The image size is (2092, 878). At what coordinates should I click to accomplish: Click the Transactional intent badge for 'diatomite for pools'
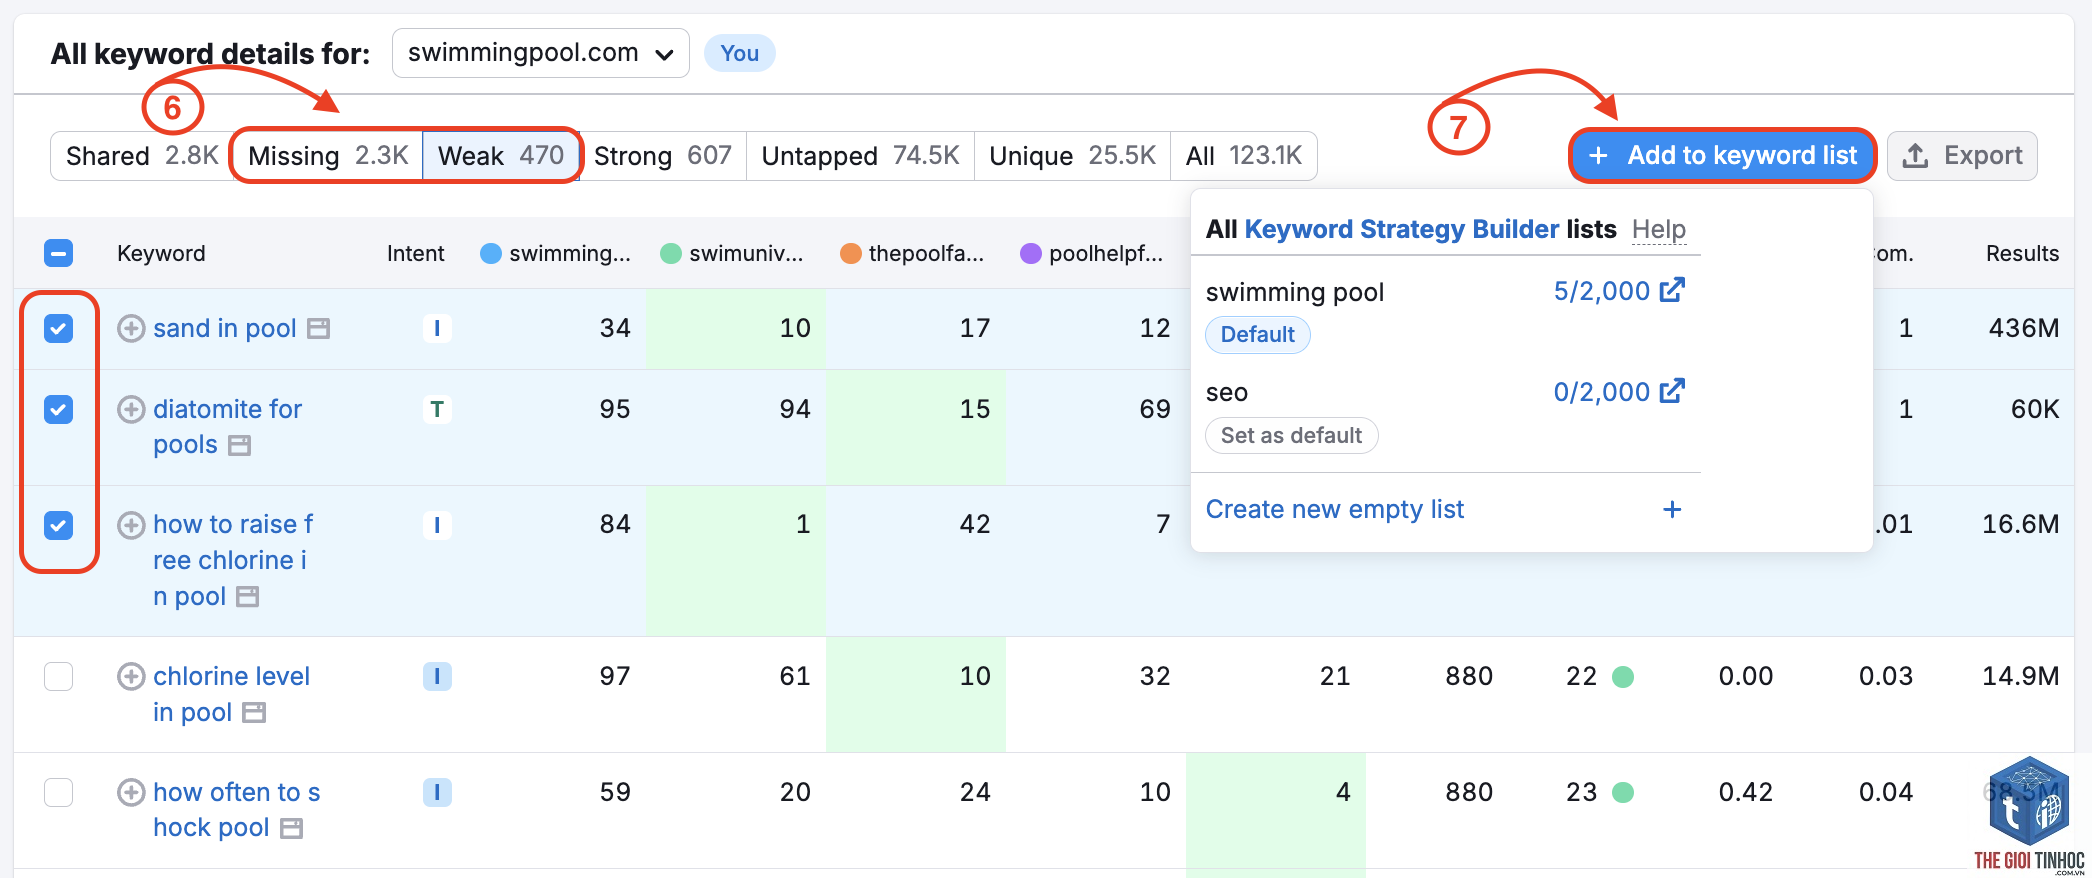click(x=437, y=409)
